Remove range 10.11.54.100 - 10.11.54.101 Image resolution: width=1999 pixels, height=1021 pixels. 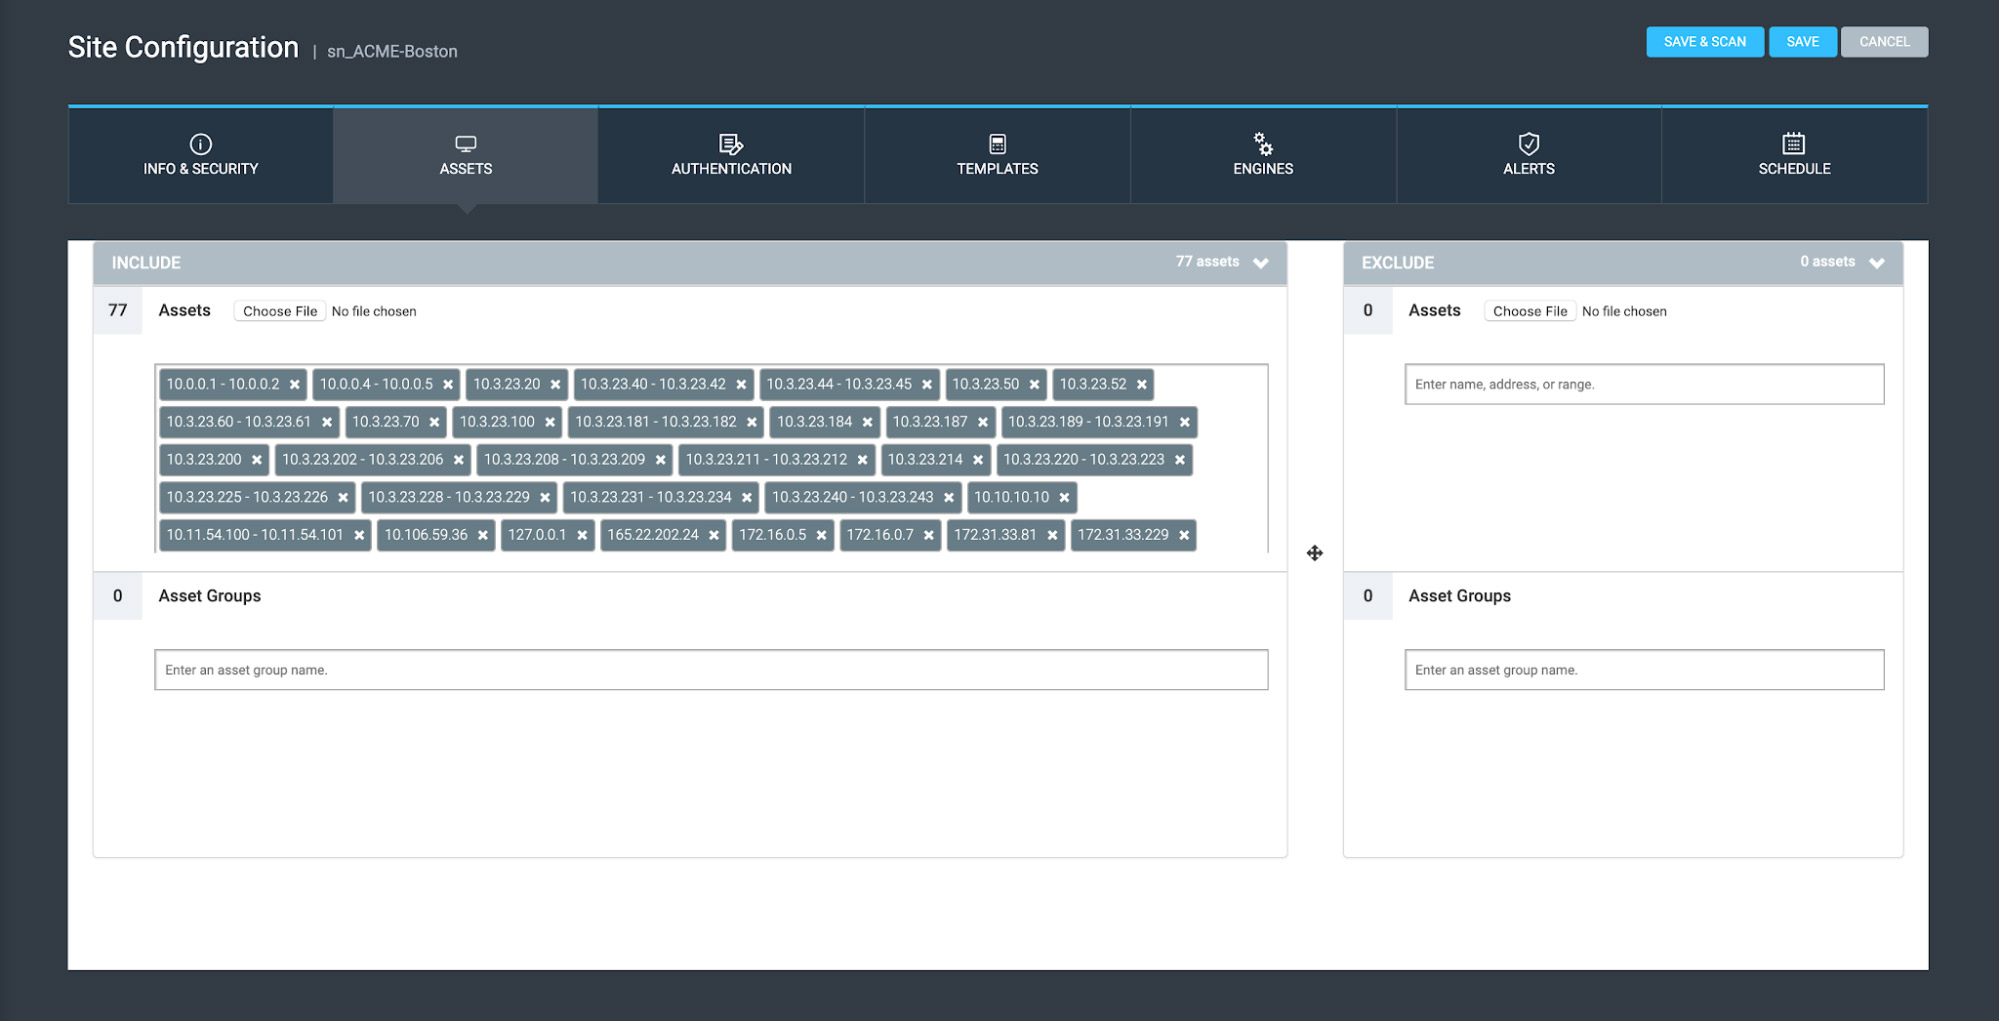(x=359, y=536)
